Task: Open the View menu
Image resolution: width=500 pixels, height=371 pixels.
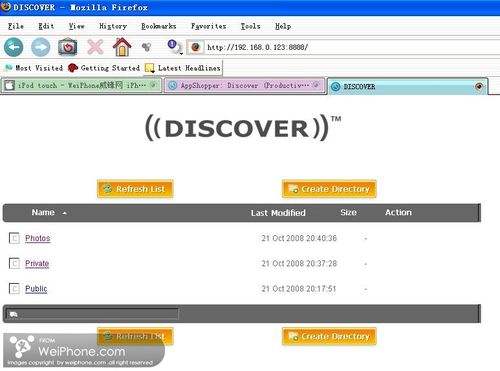Action: click(x=76, y=26)
